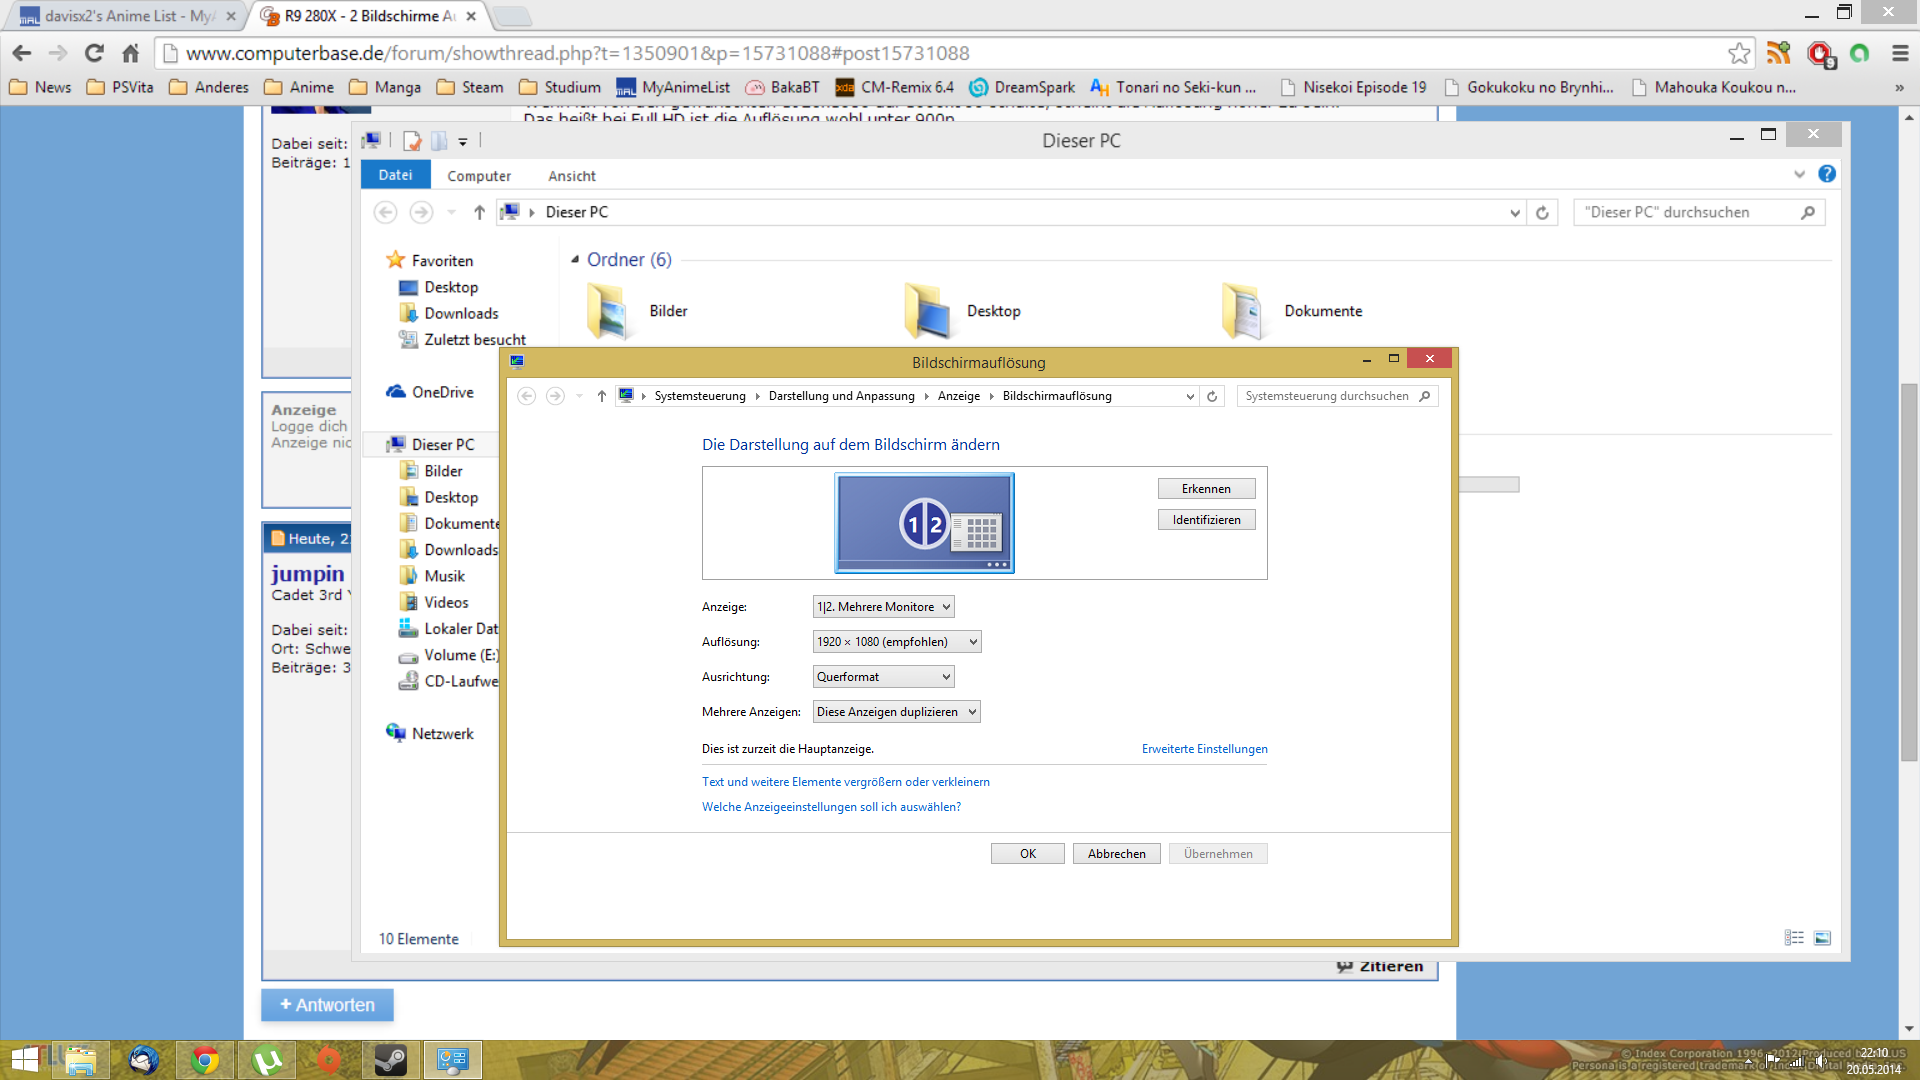Collapse the Ordner (6) group
1920x1080 pixels.
(575, 260)
